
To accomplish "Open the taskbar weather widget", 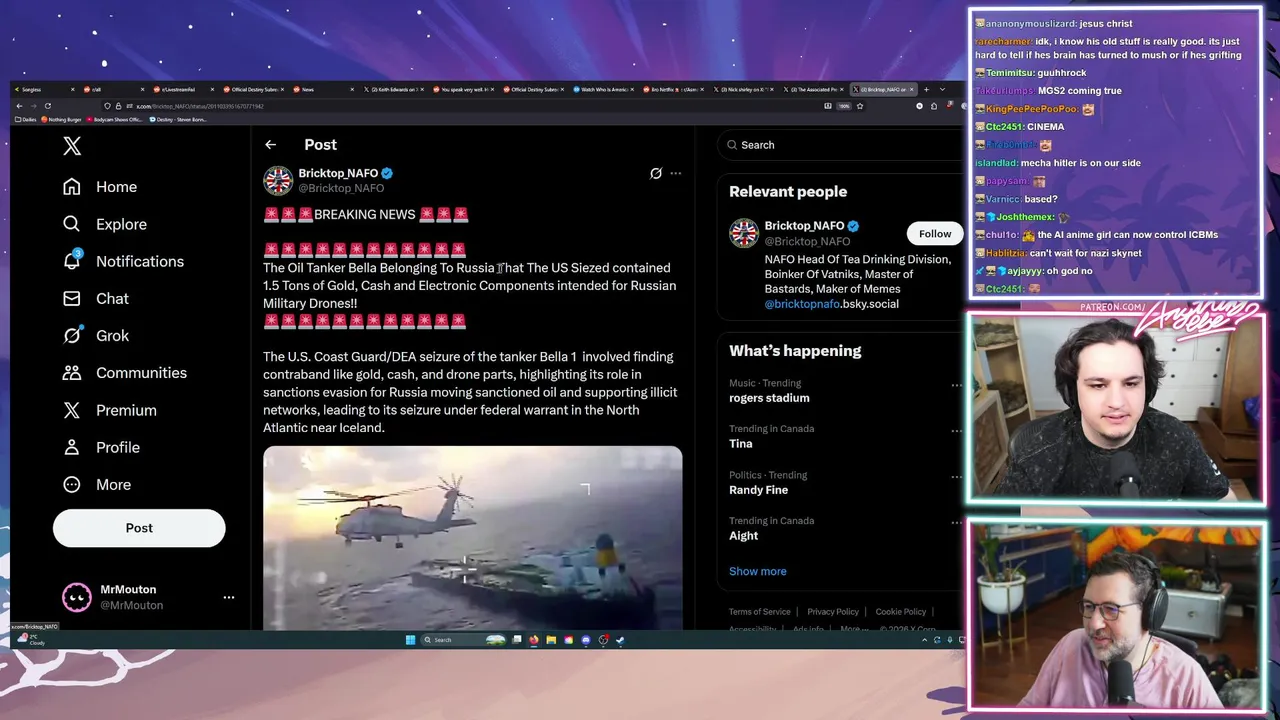I will click(32, 640).
